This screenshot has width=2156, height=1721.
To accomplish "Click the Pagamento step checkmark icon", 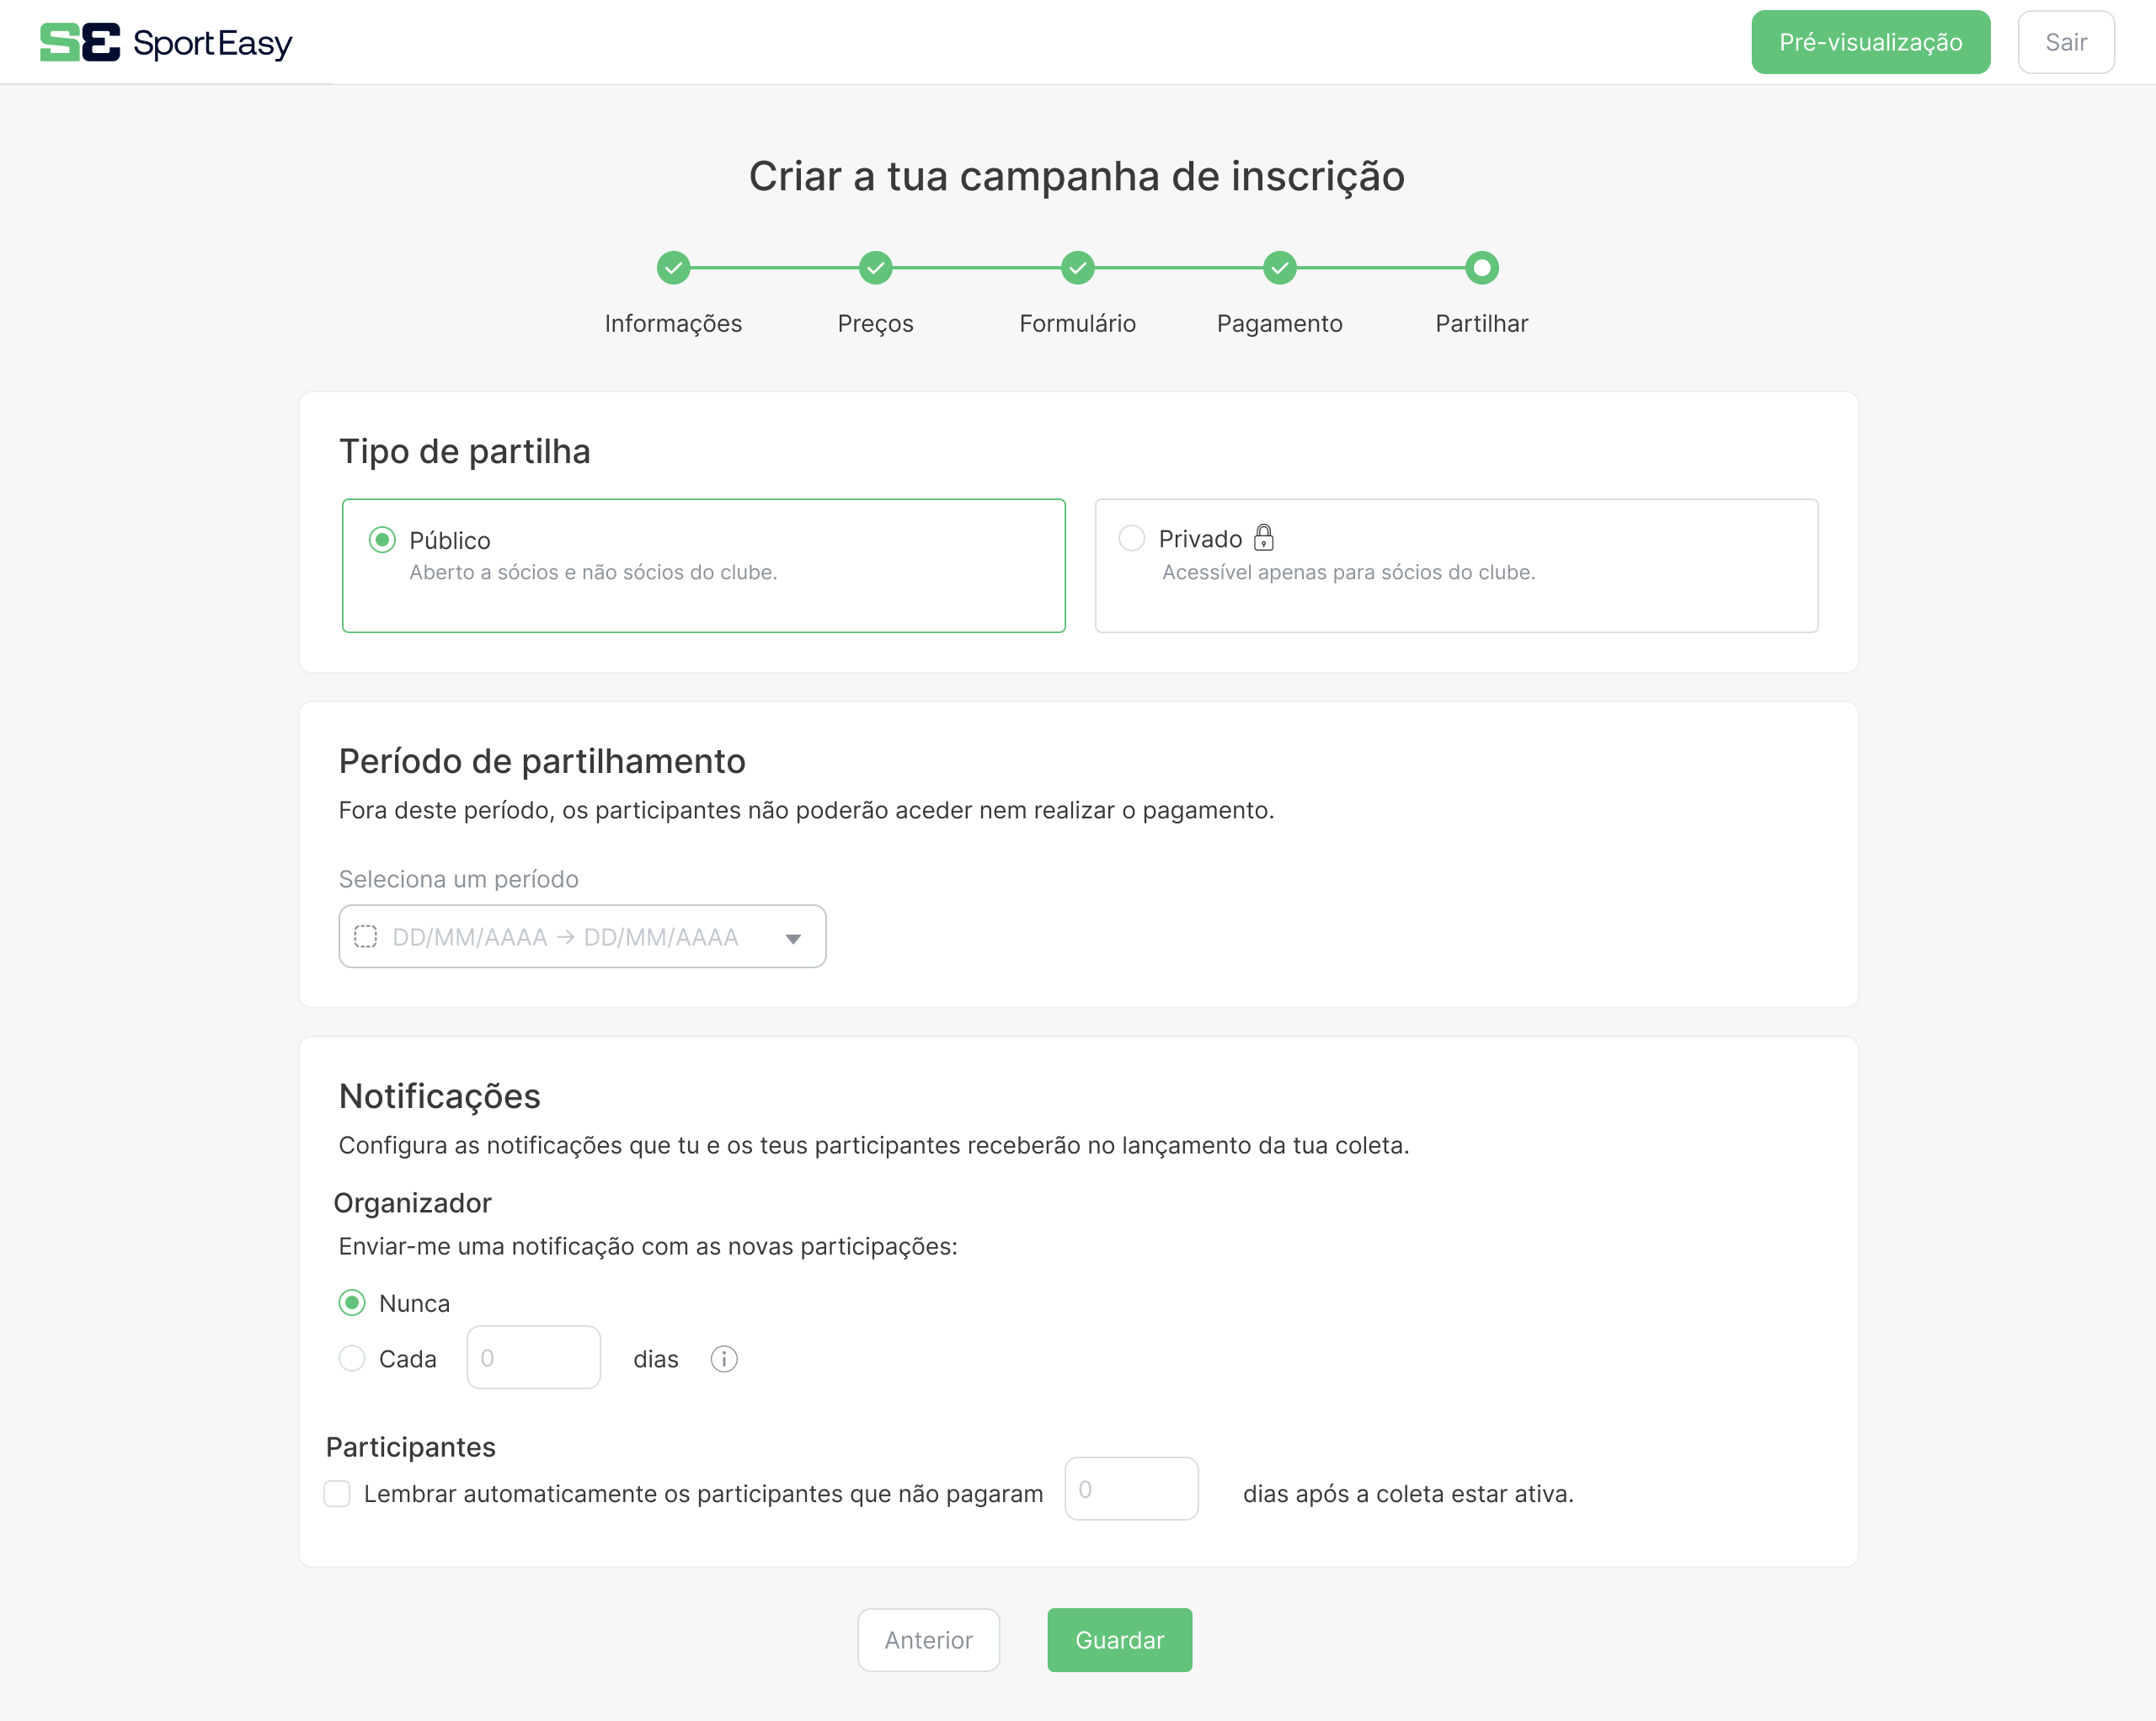I will [x=1279, y=268].
